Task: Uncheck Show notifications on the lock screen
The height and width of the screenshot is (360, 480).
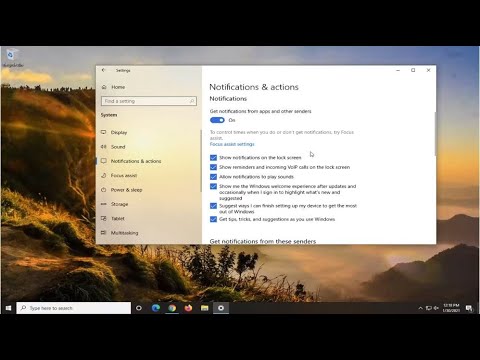Action: 213,158
